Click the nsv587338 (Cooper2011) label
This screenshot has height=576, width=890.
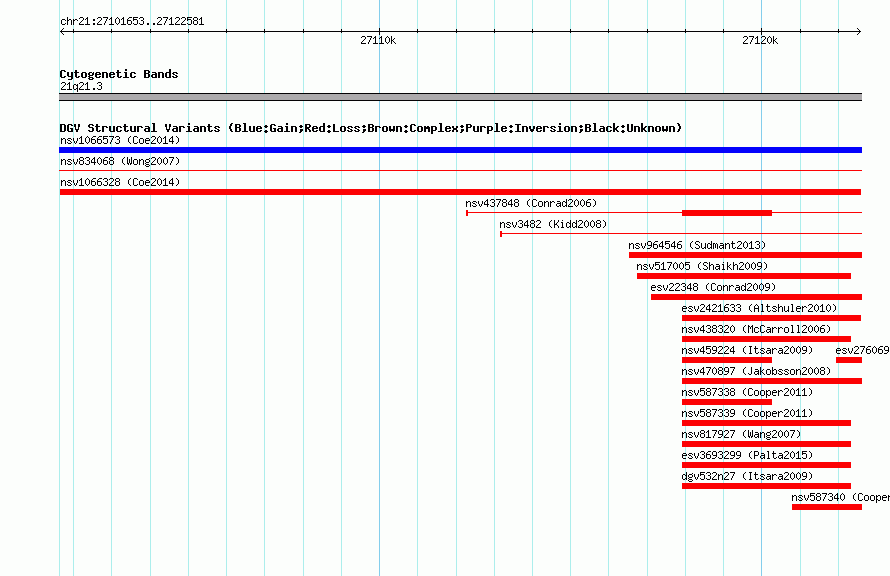747,392
